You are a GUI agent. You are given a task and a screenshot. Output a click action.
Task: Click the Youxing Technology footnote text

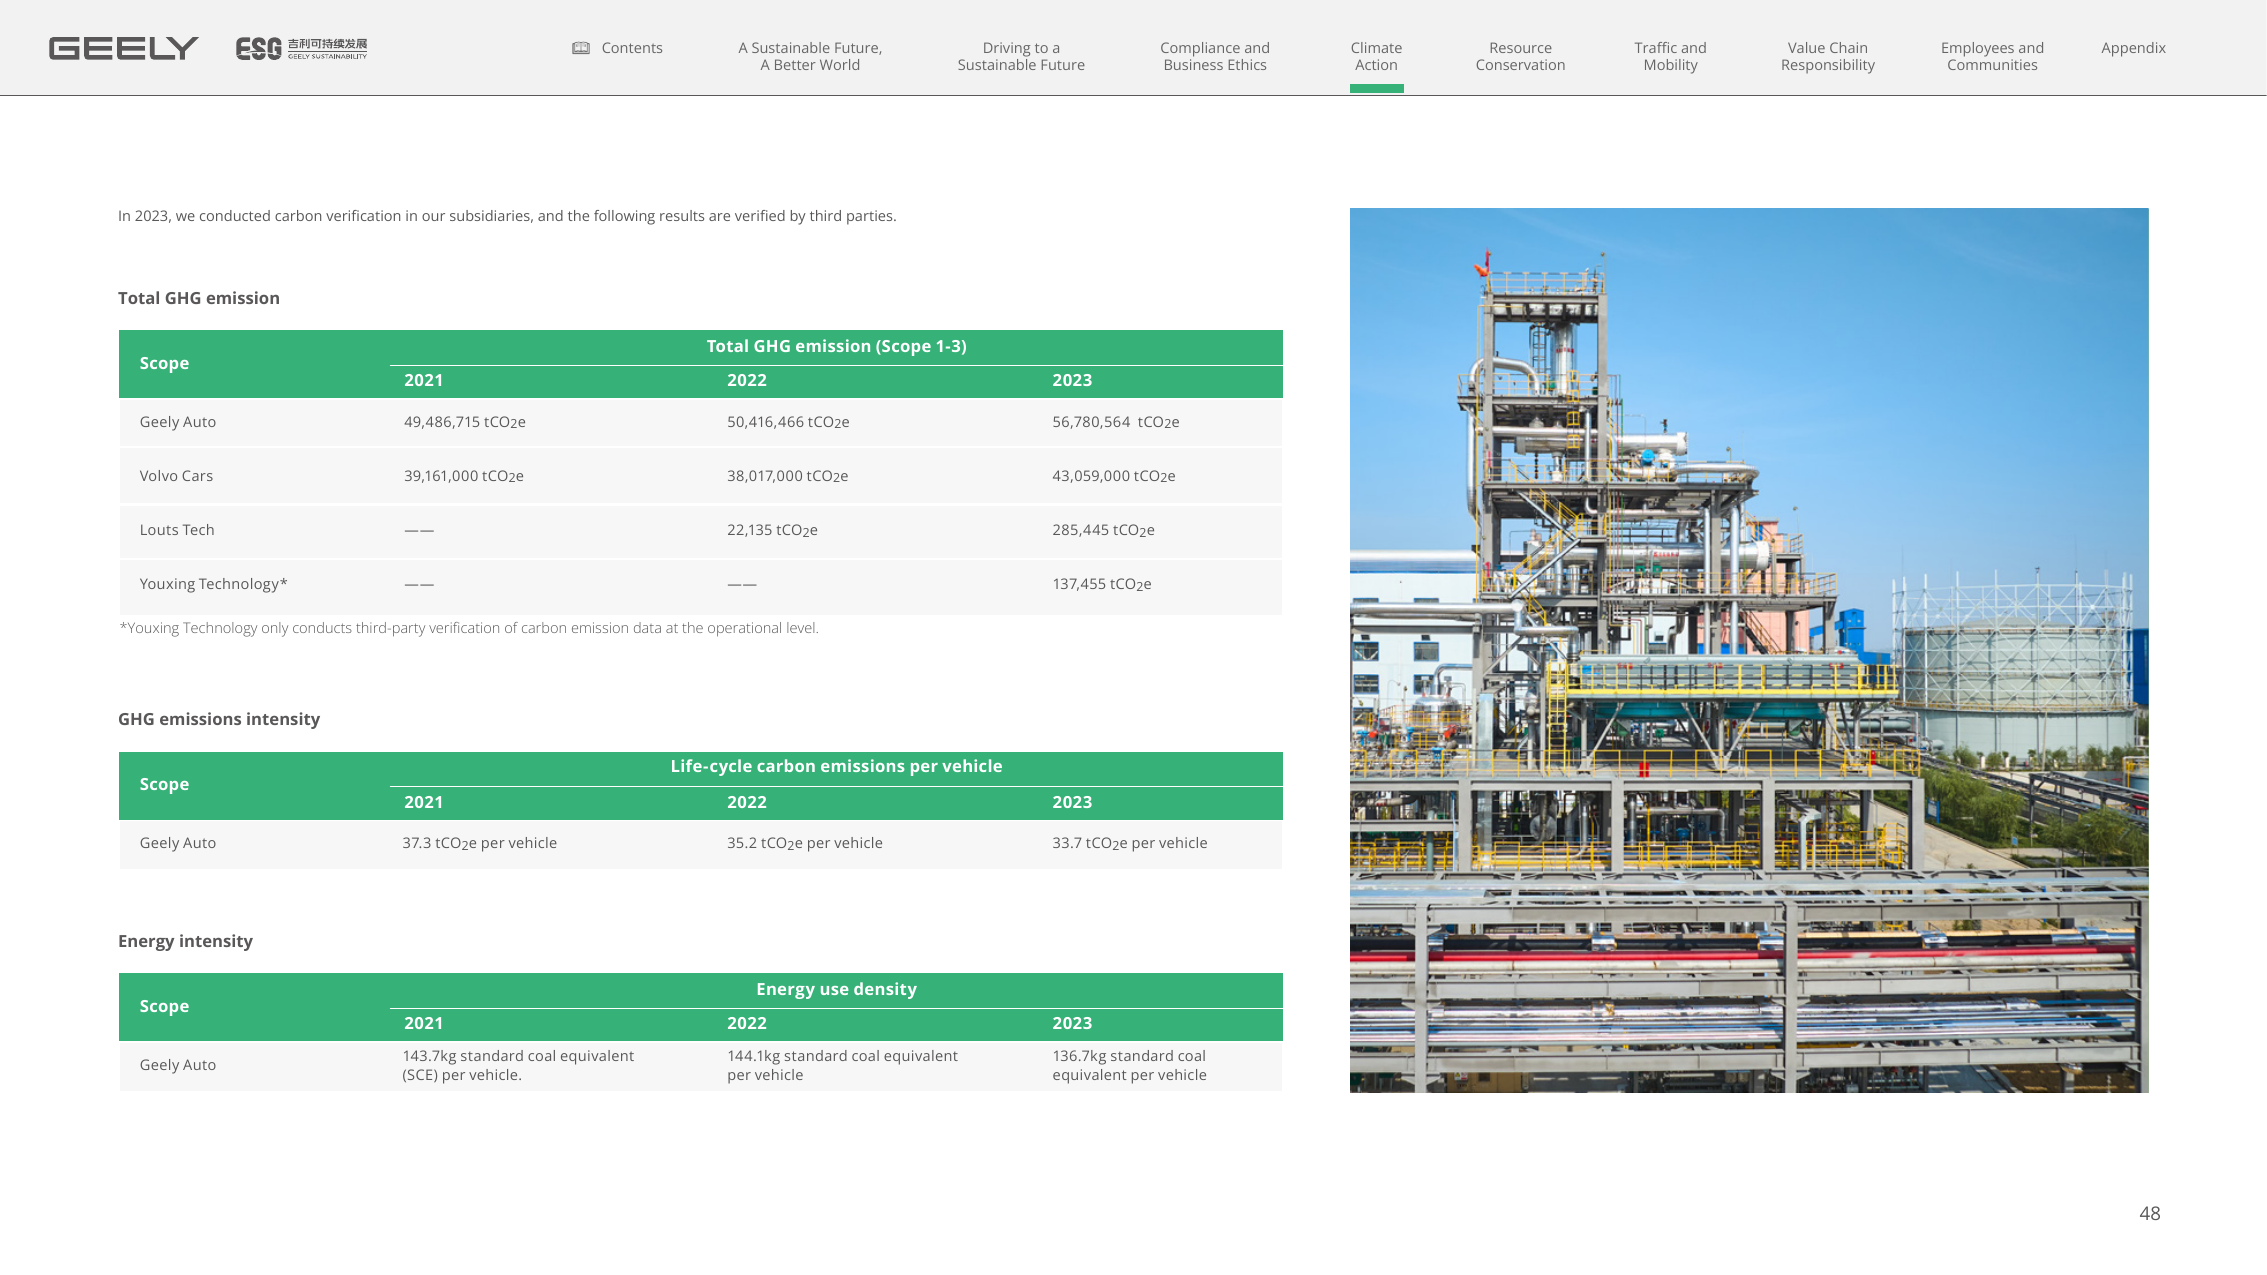pos(469,628)
